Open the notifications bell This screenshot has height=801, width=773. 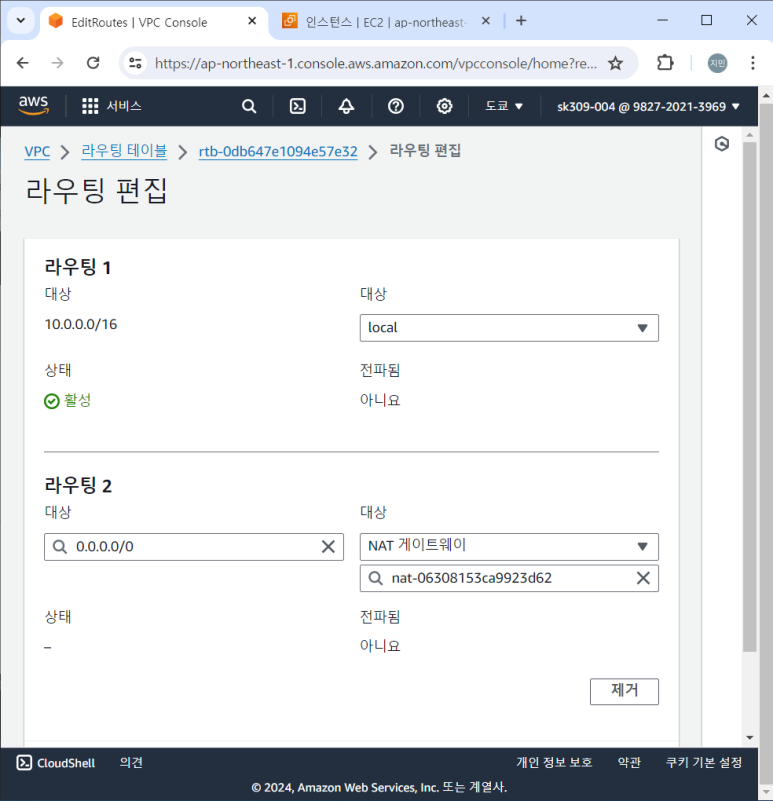[x=346, y=106]
